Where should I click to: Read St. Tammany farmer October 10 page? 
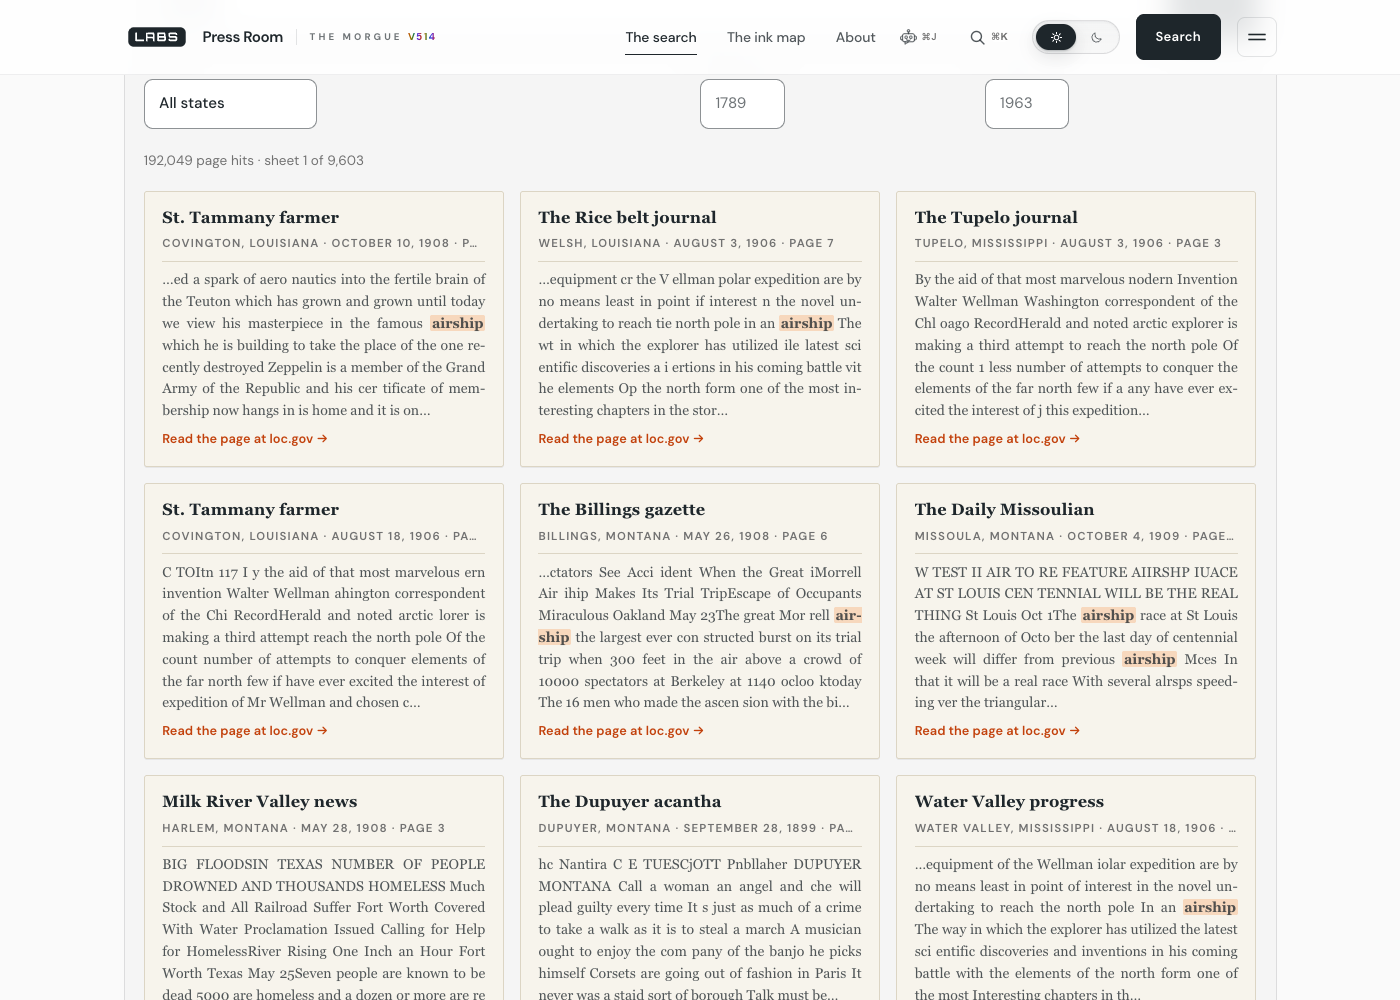click(x=245, y=439)
